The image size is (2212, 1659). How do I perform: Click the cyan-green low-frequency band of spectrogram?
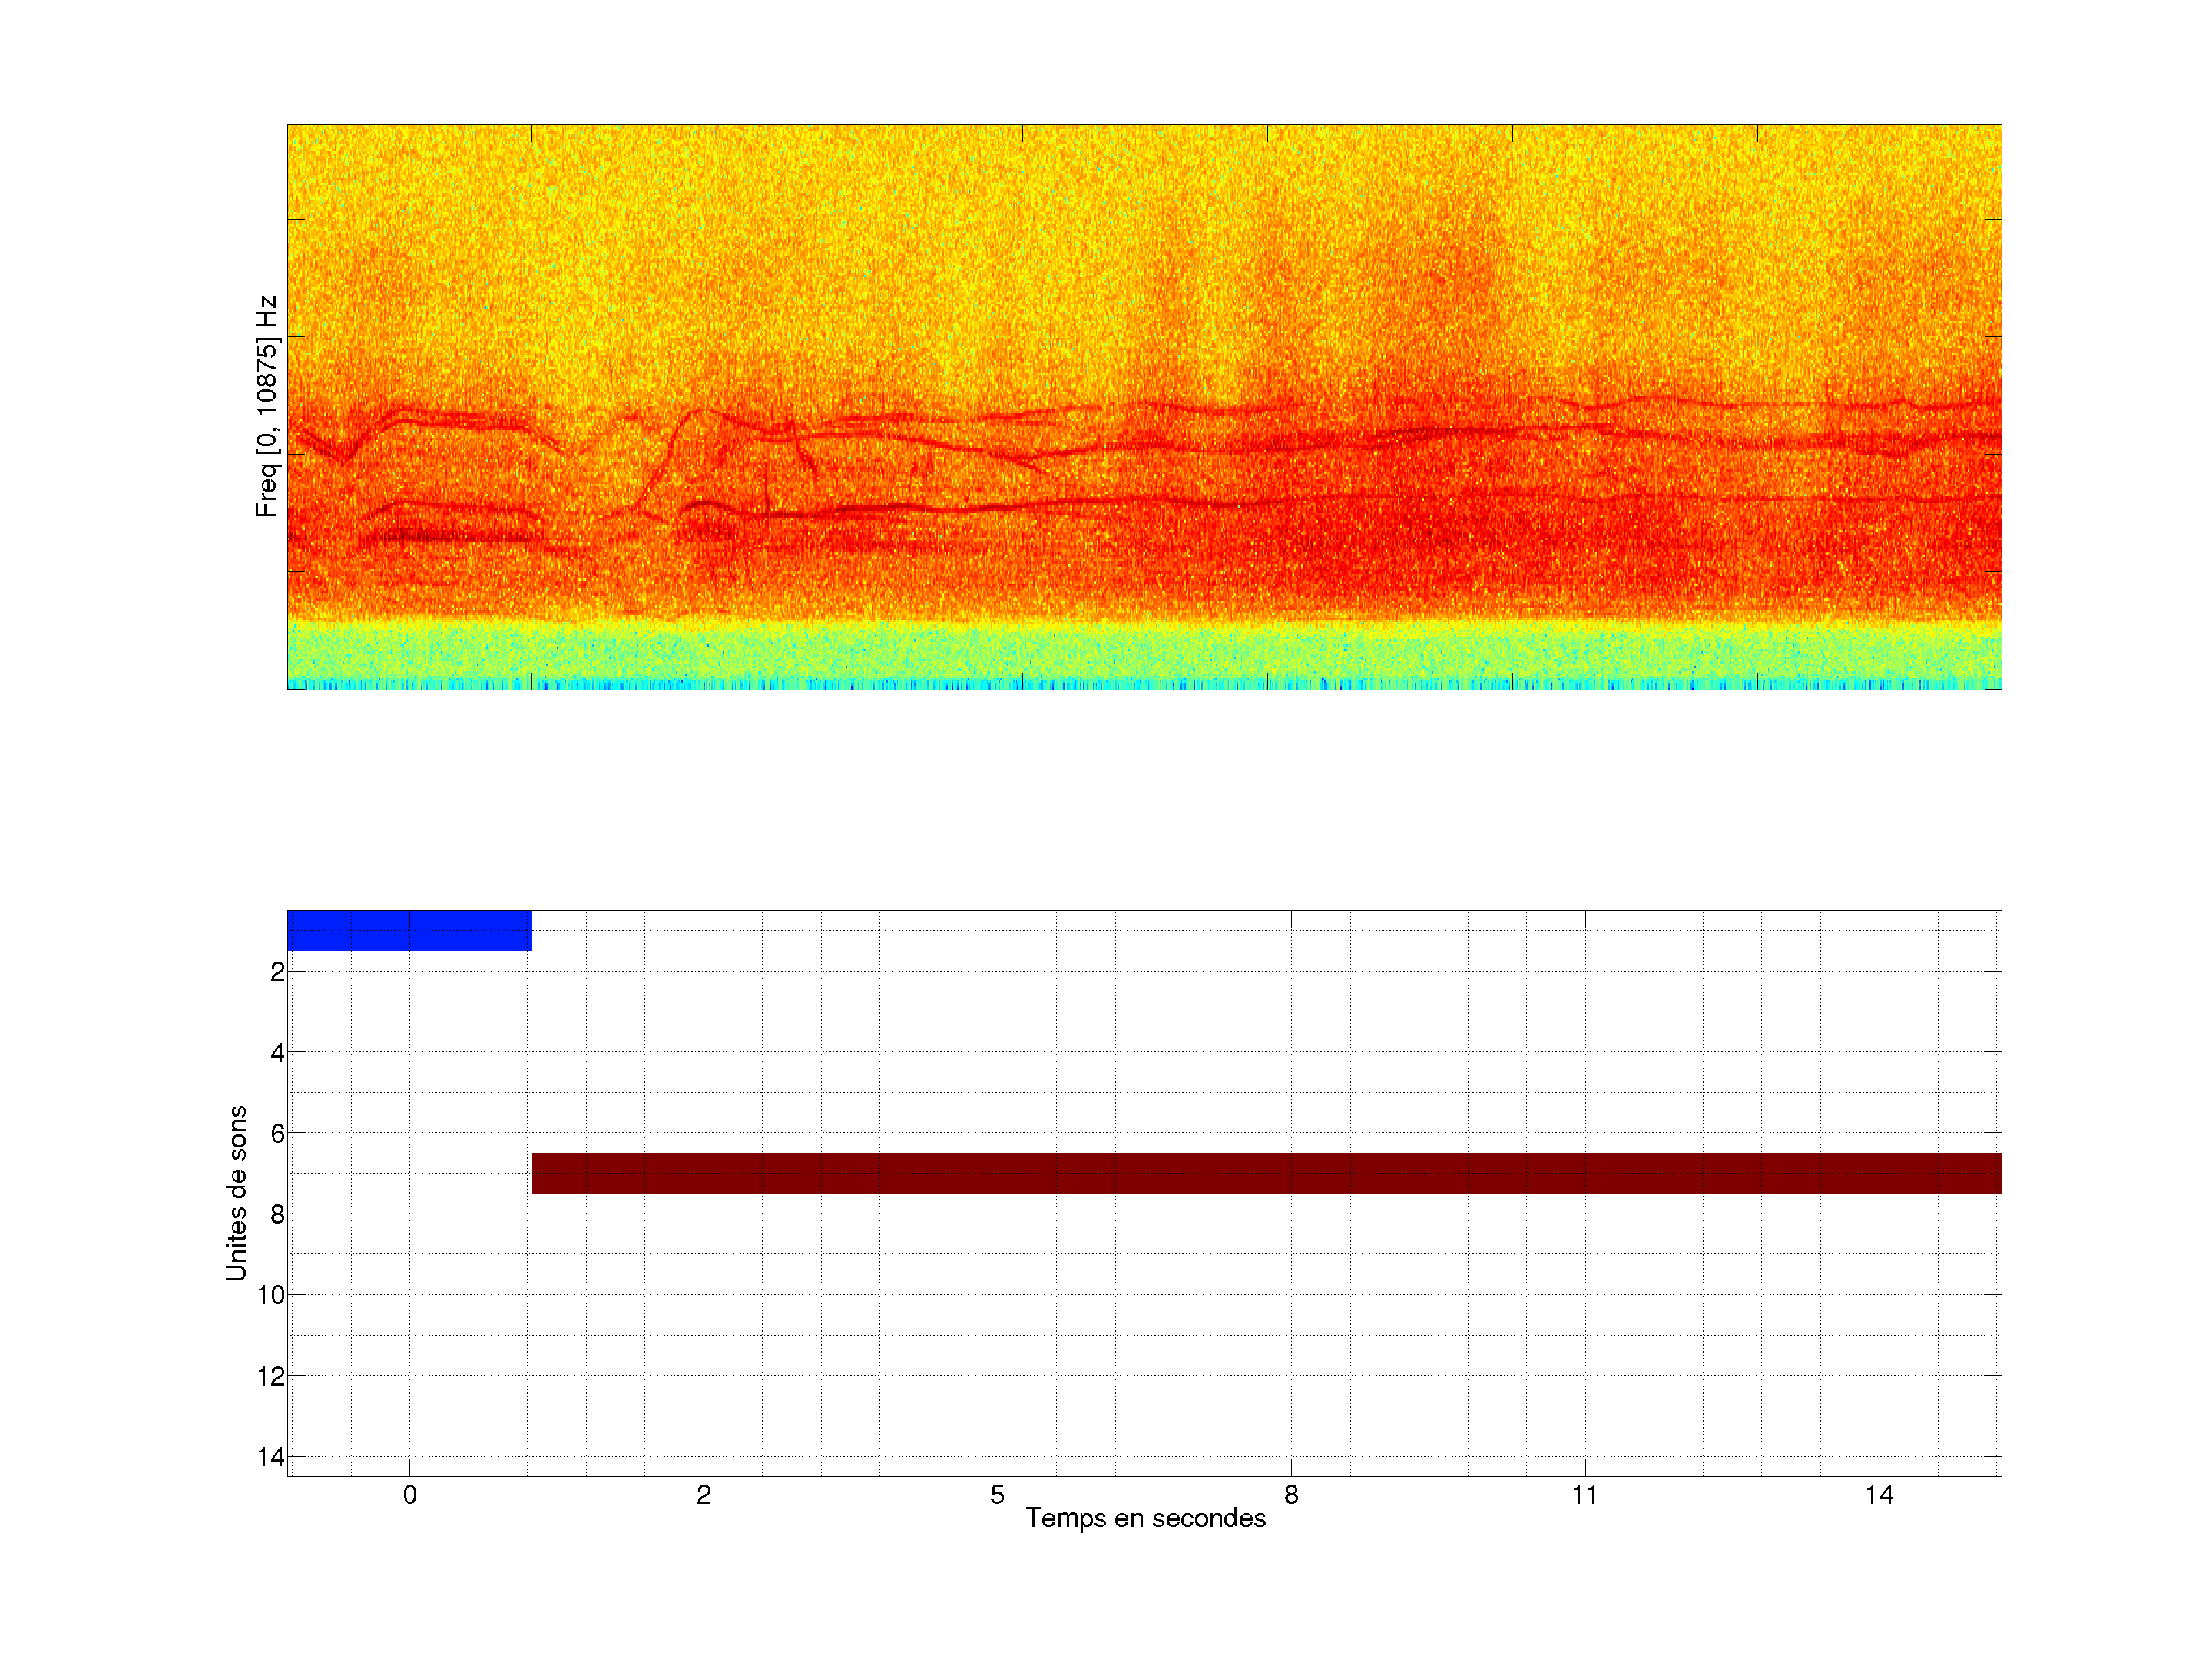click(x=1144, y=655)
